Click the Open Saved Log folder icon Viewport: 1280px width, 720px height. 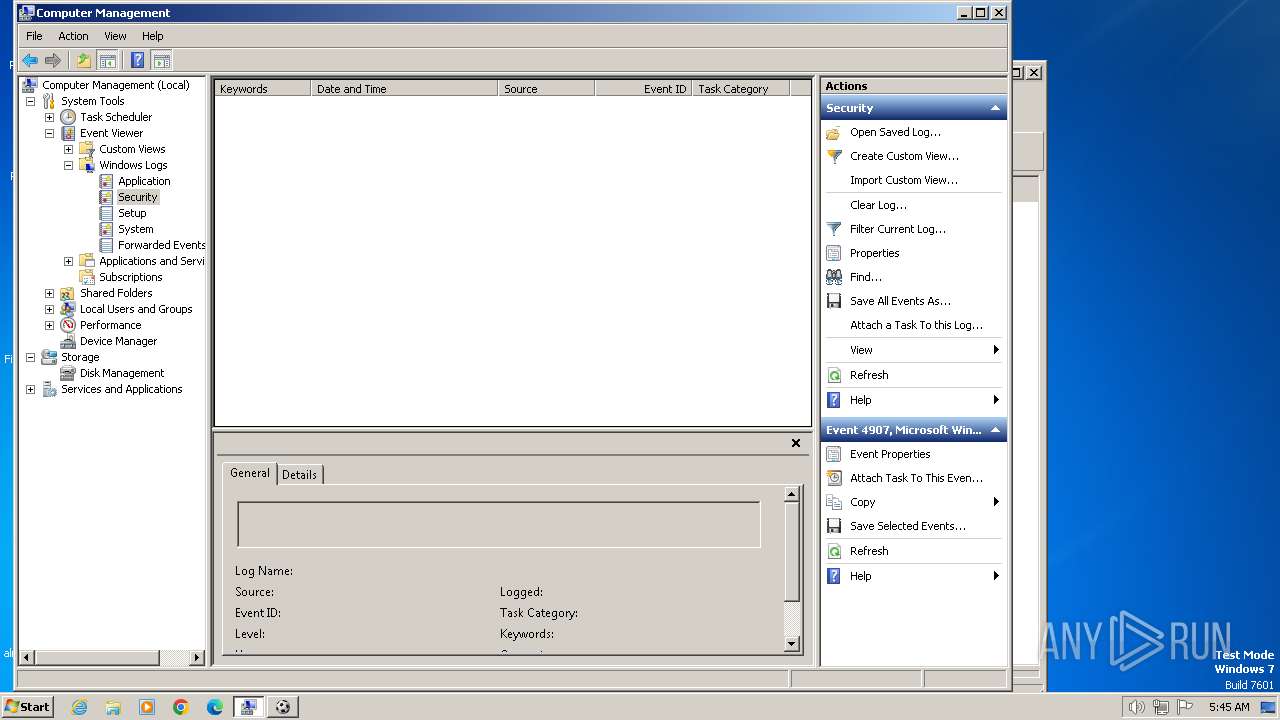tap(834, 132)
